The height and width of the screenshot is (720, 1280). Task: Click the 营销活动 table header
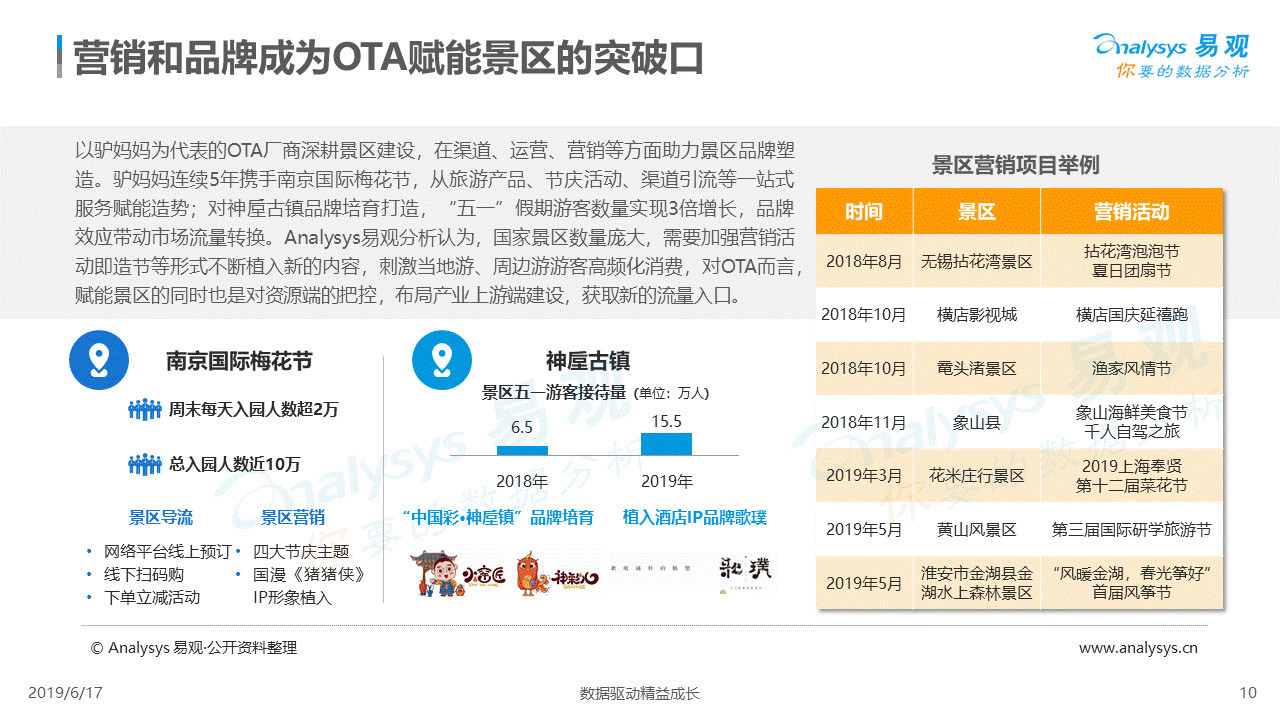coord(1132,211)
